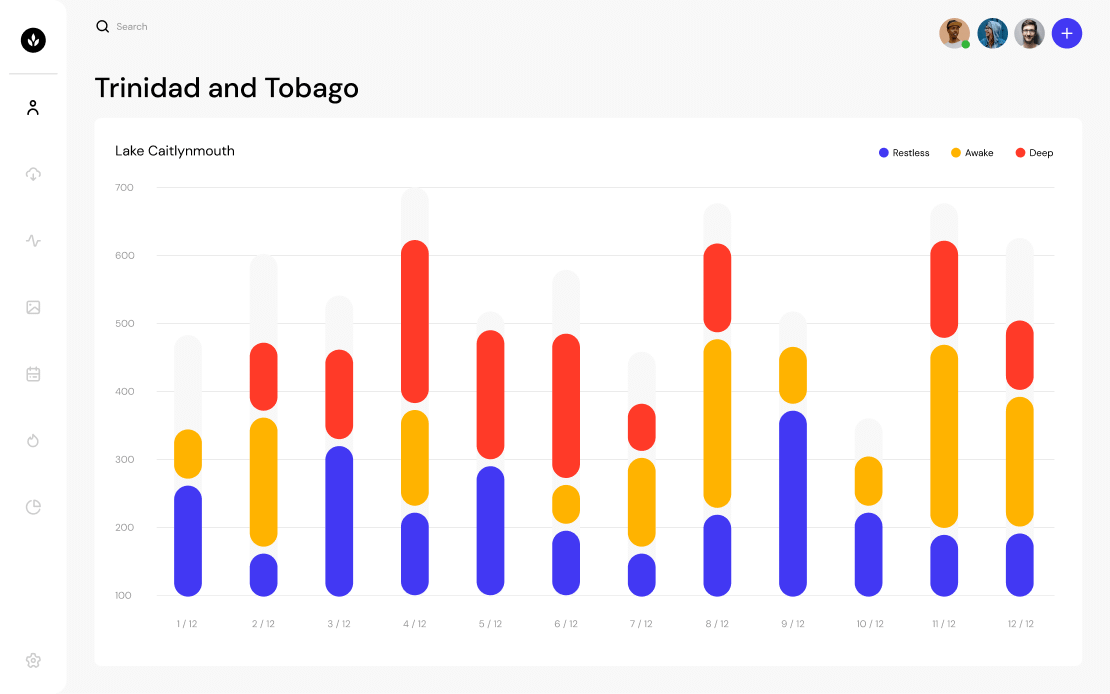Click the Lake Caitlynmouth chart title
Image resolution: width=1110 pixels, height=694 pixels.
click(x=175, y=151)
